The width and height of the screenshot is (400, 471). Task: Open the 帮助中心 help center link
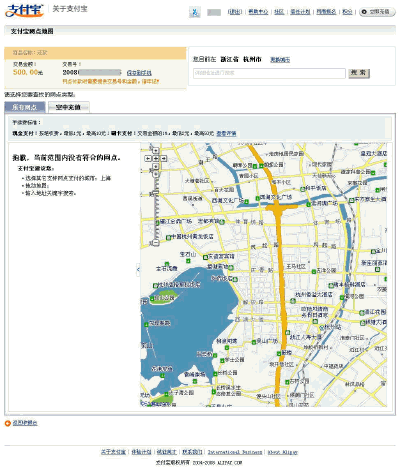(x=258, y=12)
